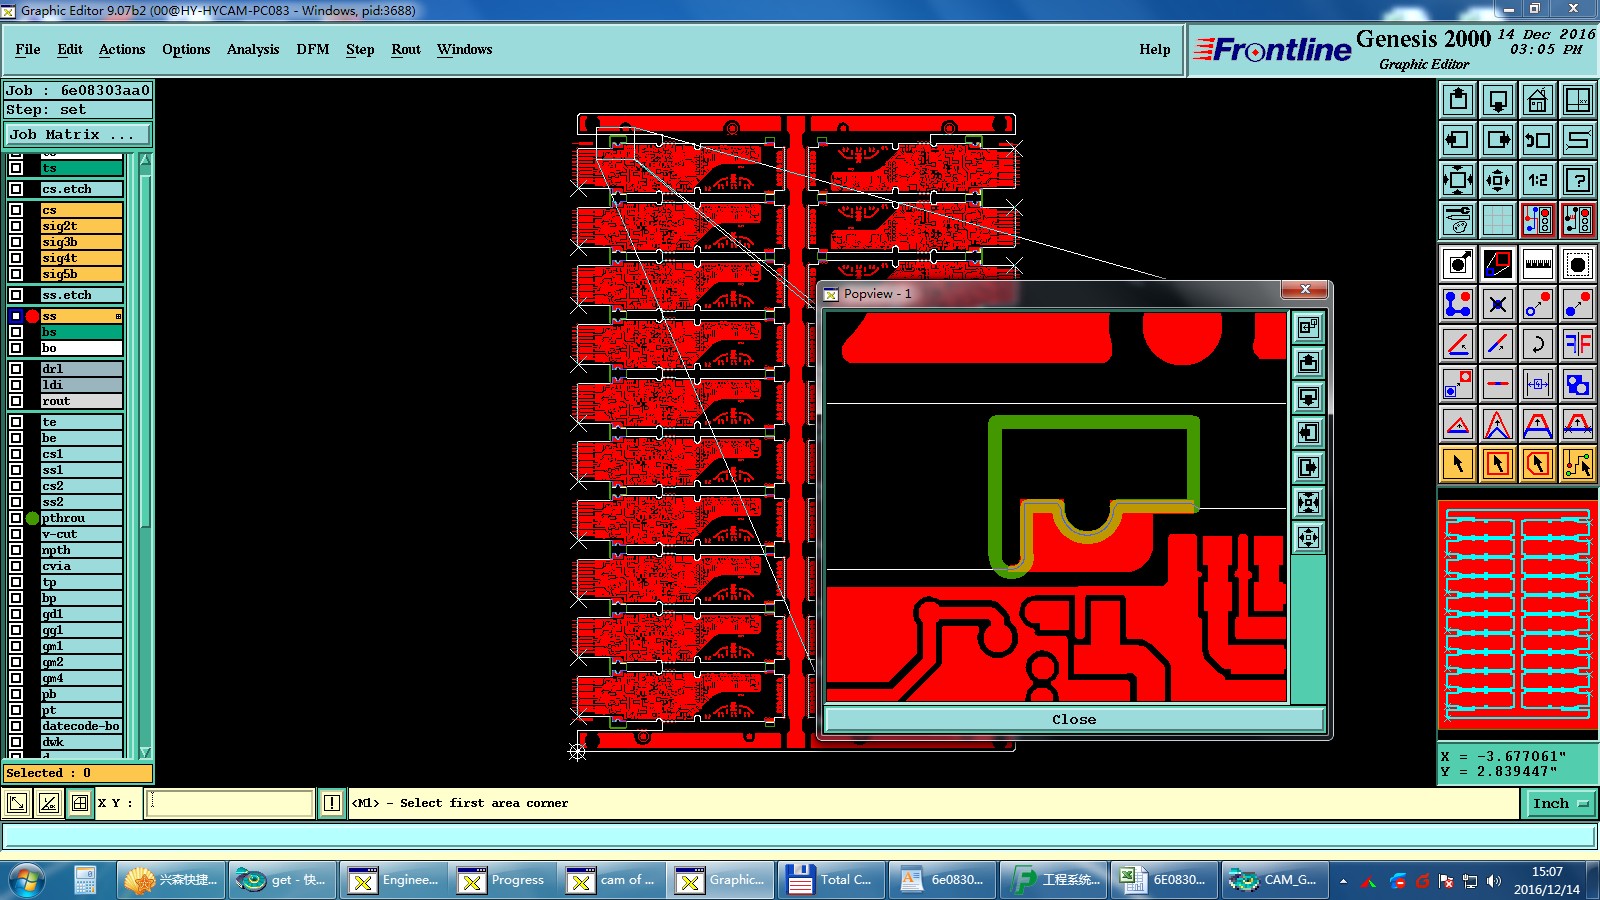Select the ruler measure tool icon
1600x900 pixels.
(1538, 264)
